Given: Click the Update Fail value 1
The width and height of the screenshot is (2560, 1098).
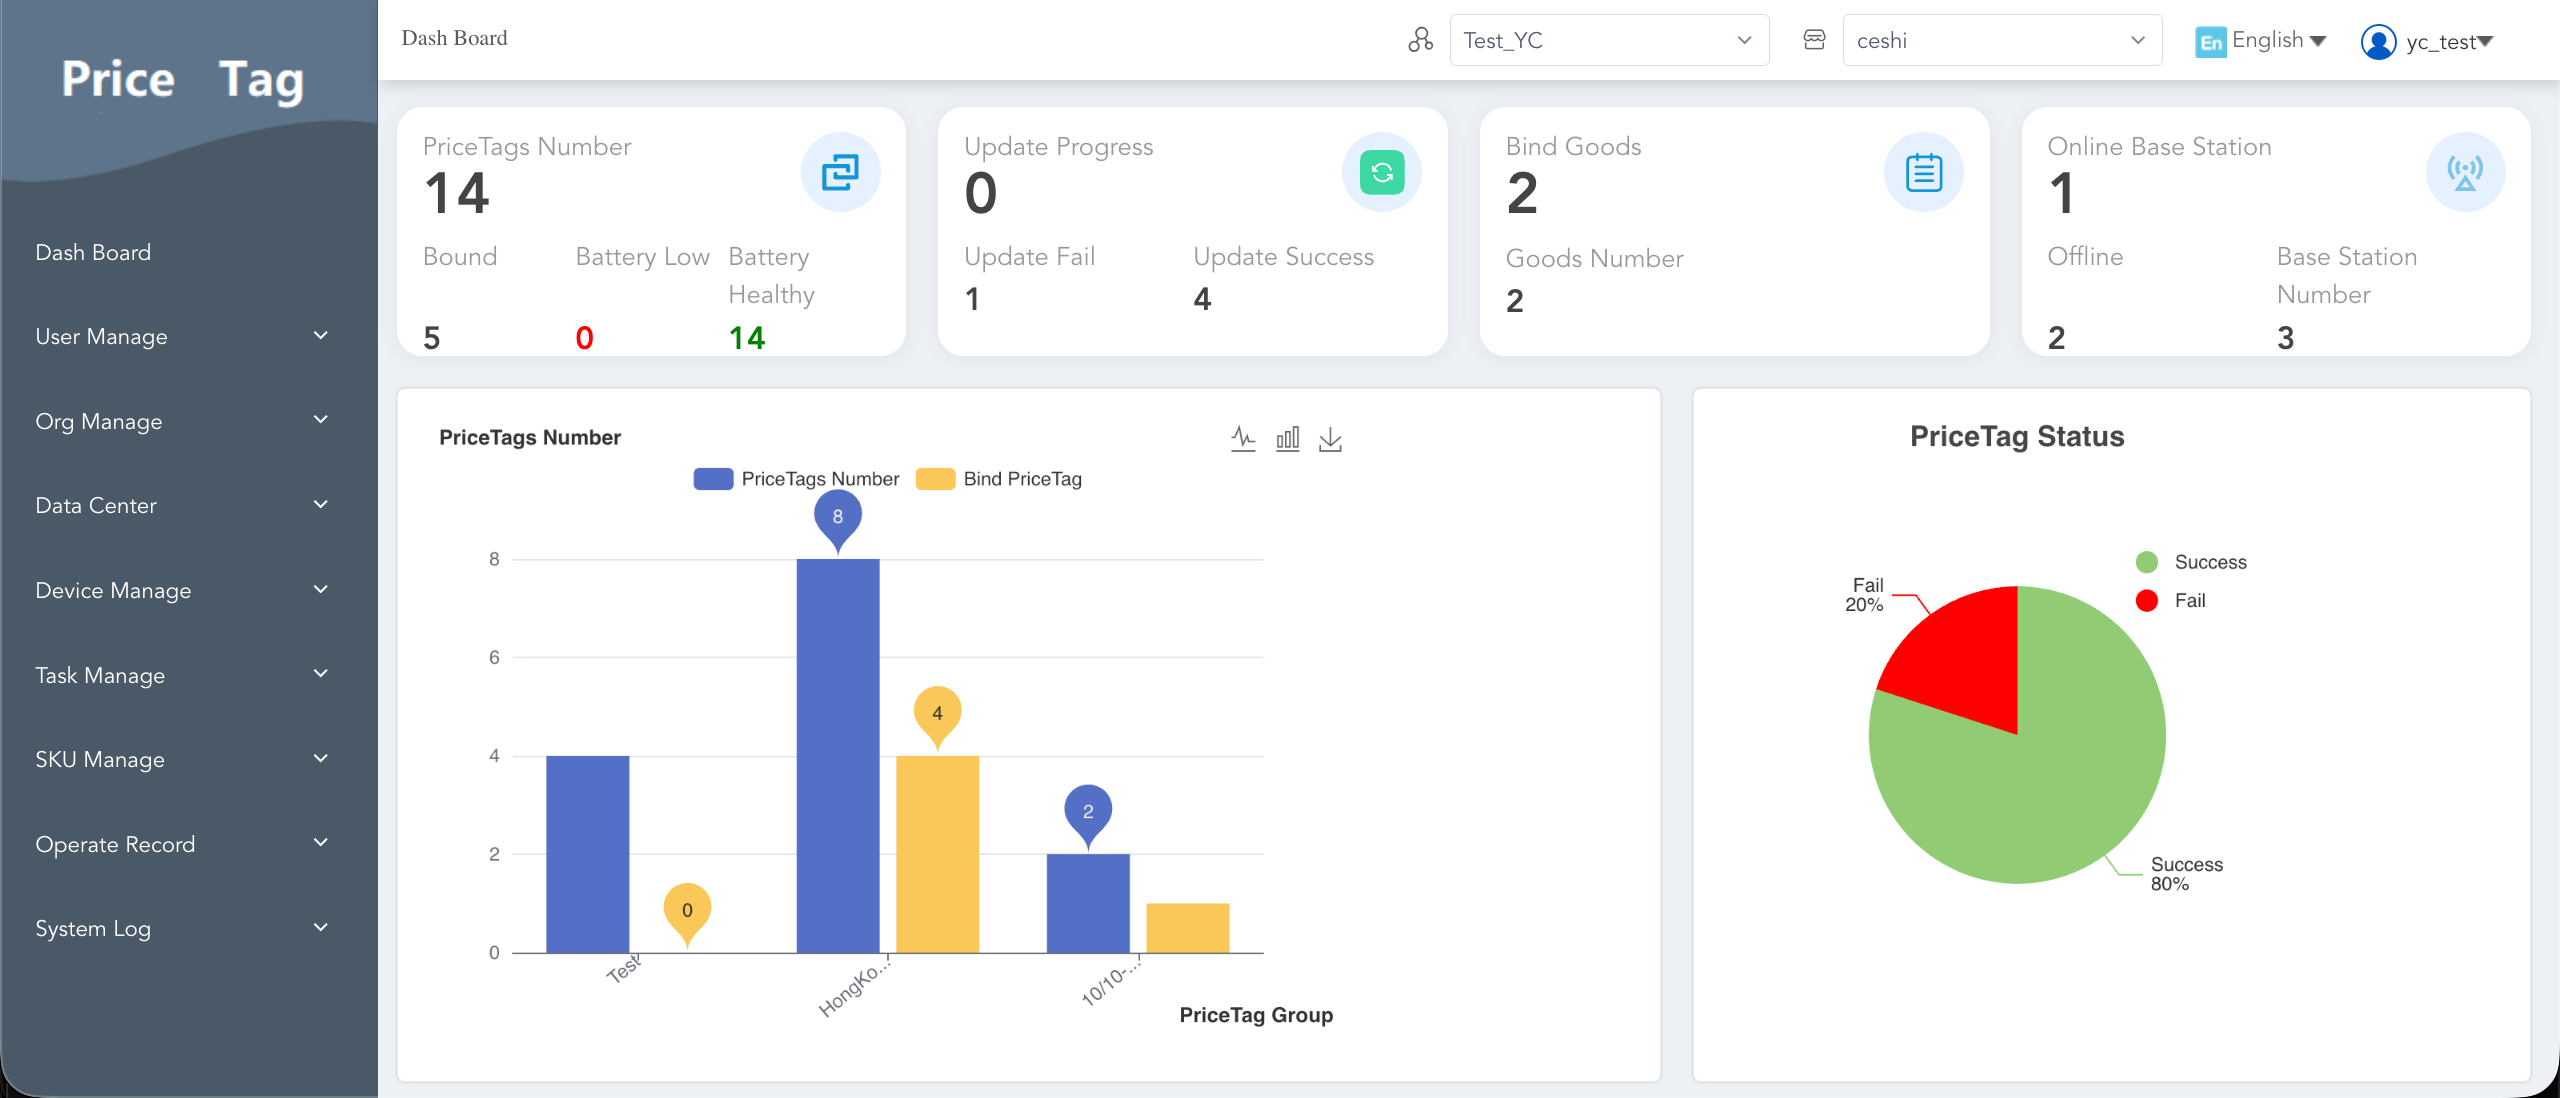Looking at the screenshot, I should coord(972,299).
